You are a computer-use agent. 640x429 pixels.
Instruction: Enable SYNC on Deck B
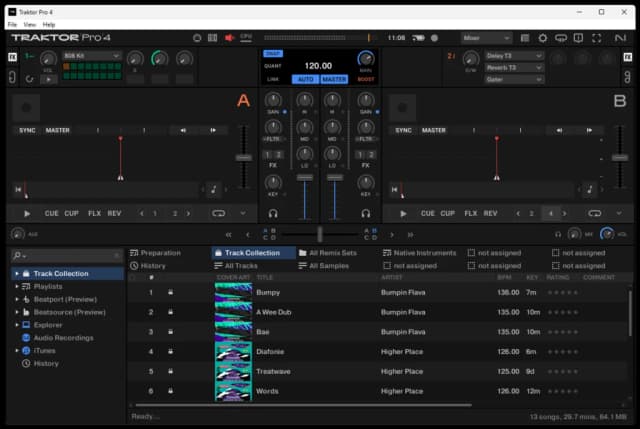[403, 130]
